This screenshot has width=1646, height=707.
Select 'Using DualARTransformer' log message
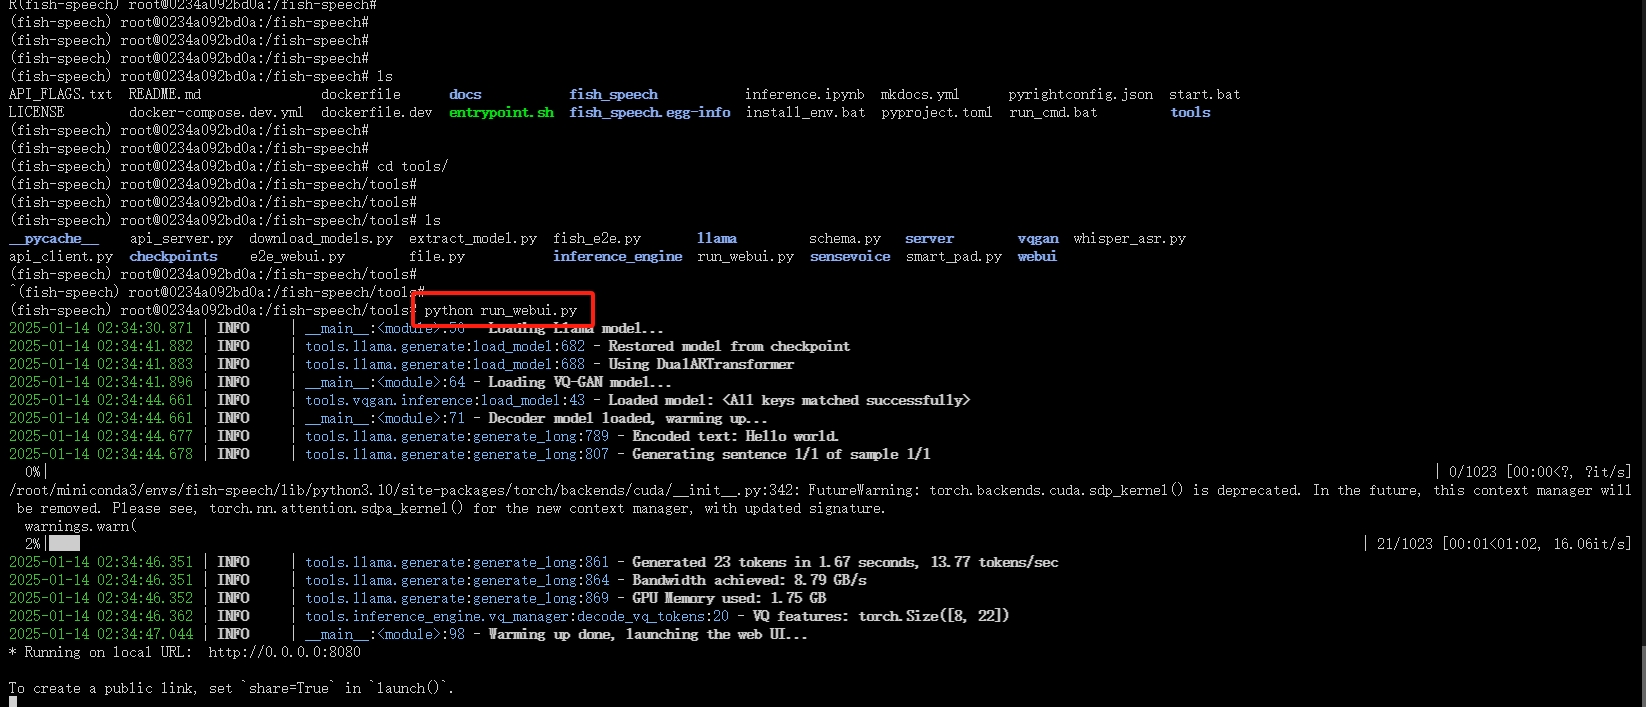(701, 364)
